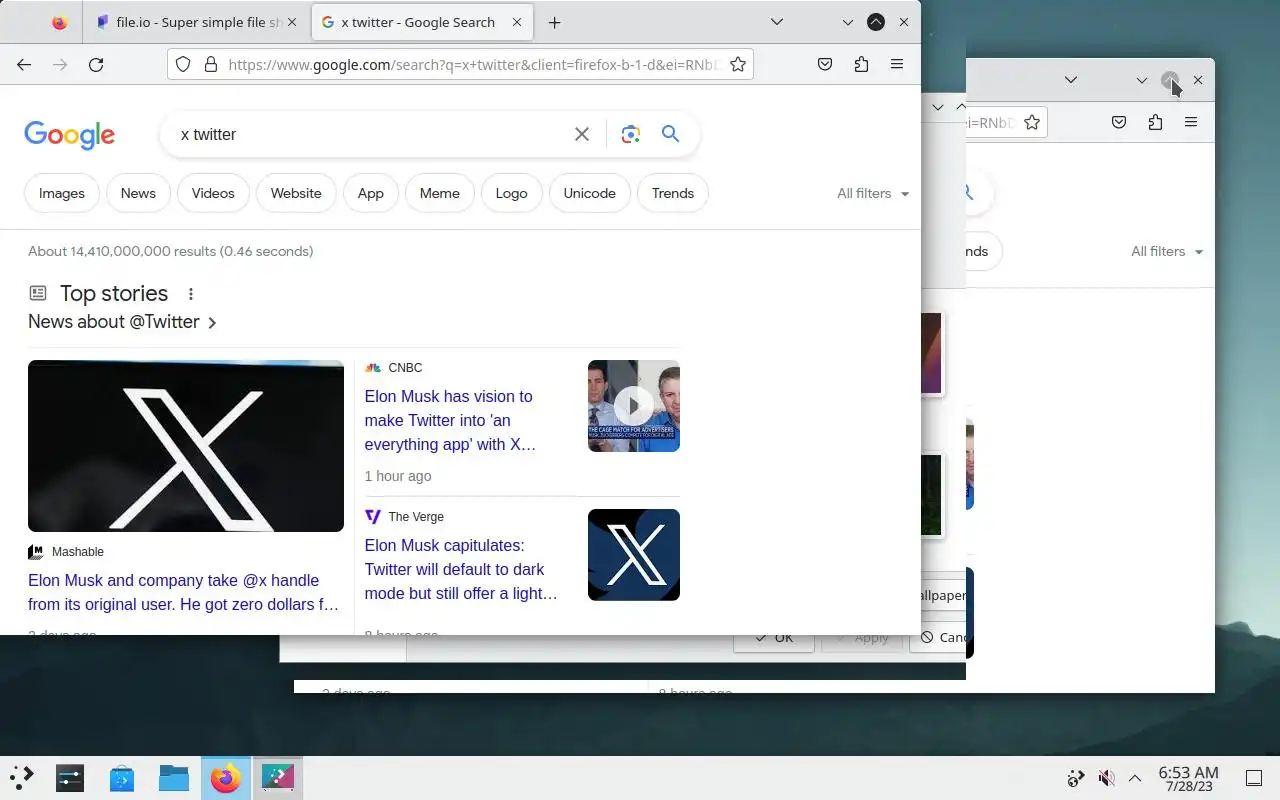
Task: Open All filters dropdown in the front window
Action: [873, 193]
